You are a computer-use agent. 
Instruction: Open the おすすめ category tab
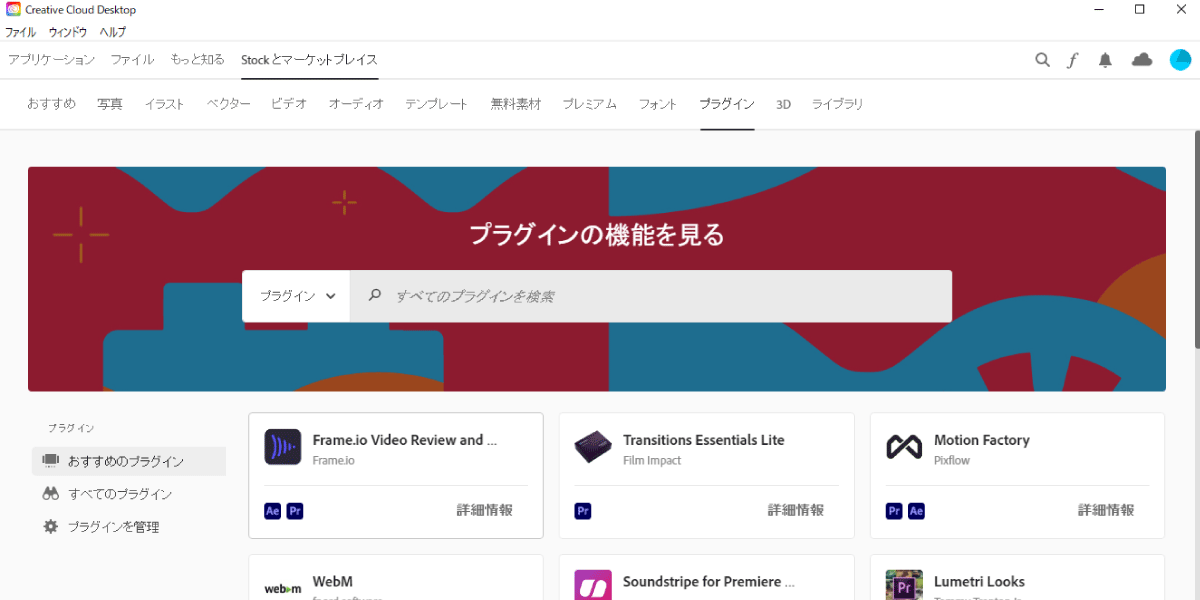[51, 104]
